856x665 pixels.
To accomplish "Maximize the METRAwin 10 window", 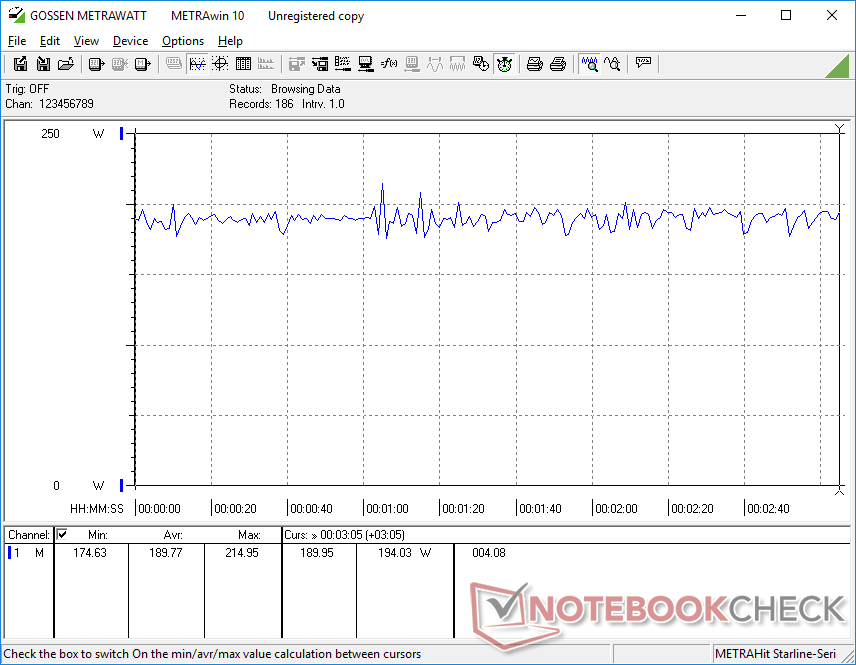I will point(786,15).
